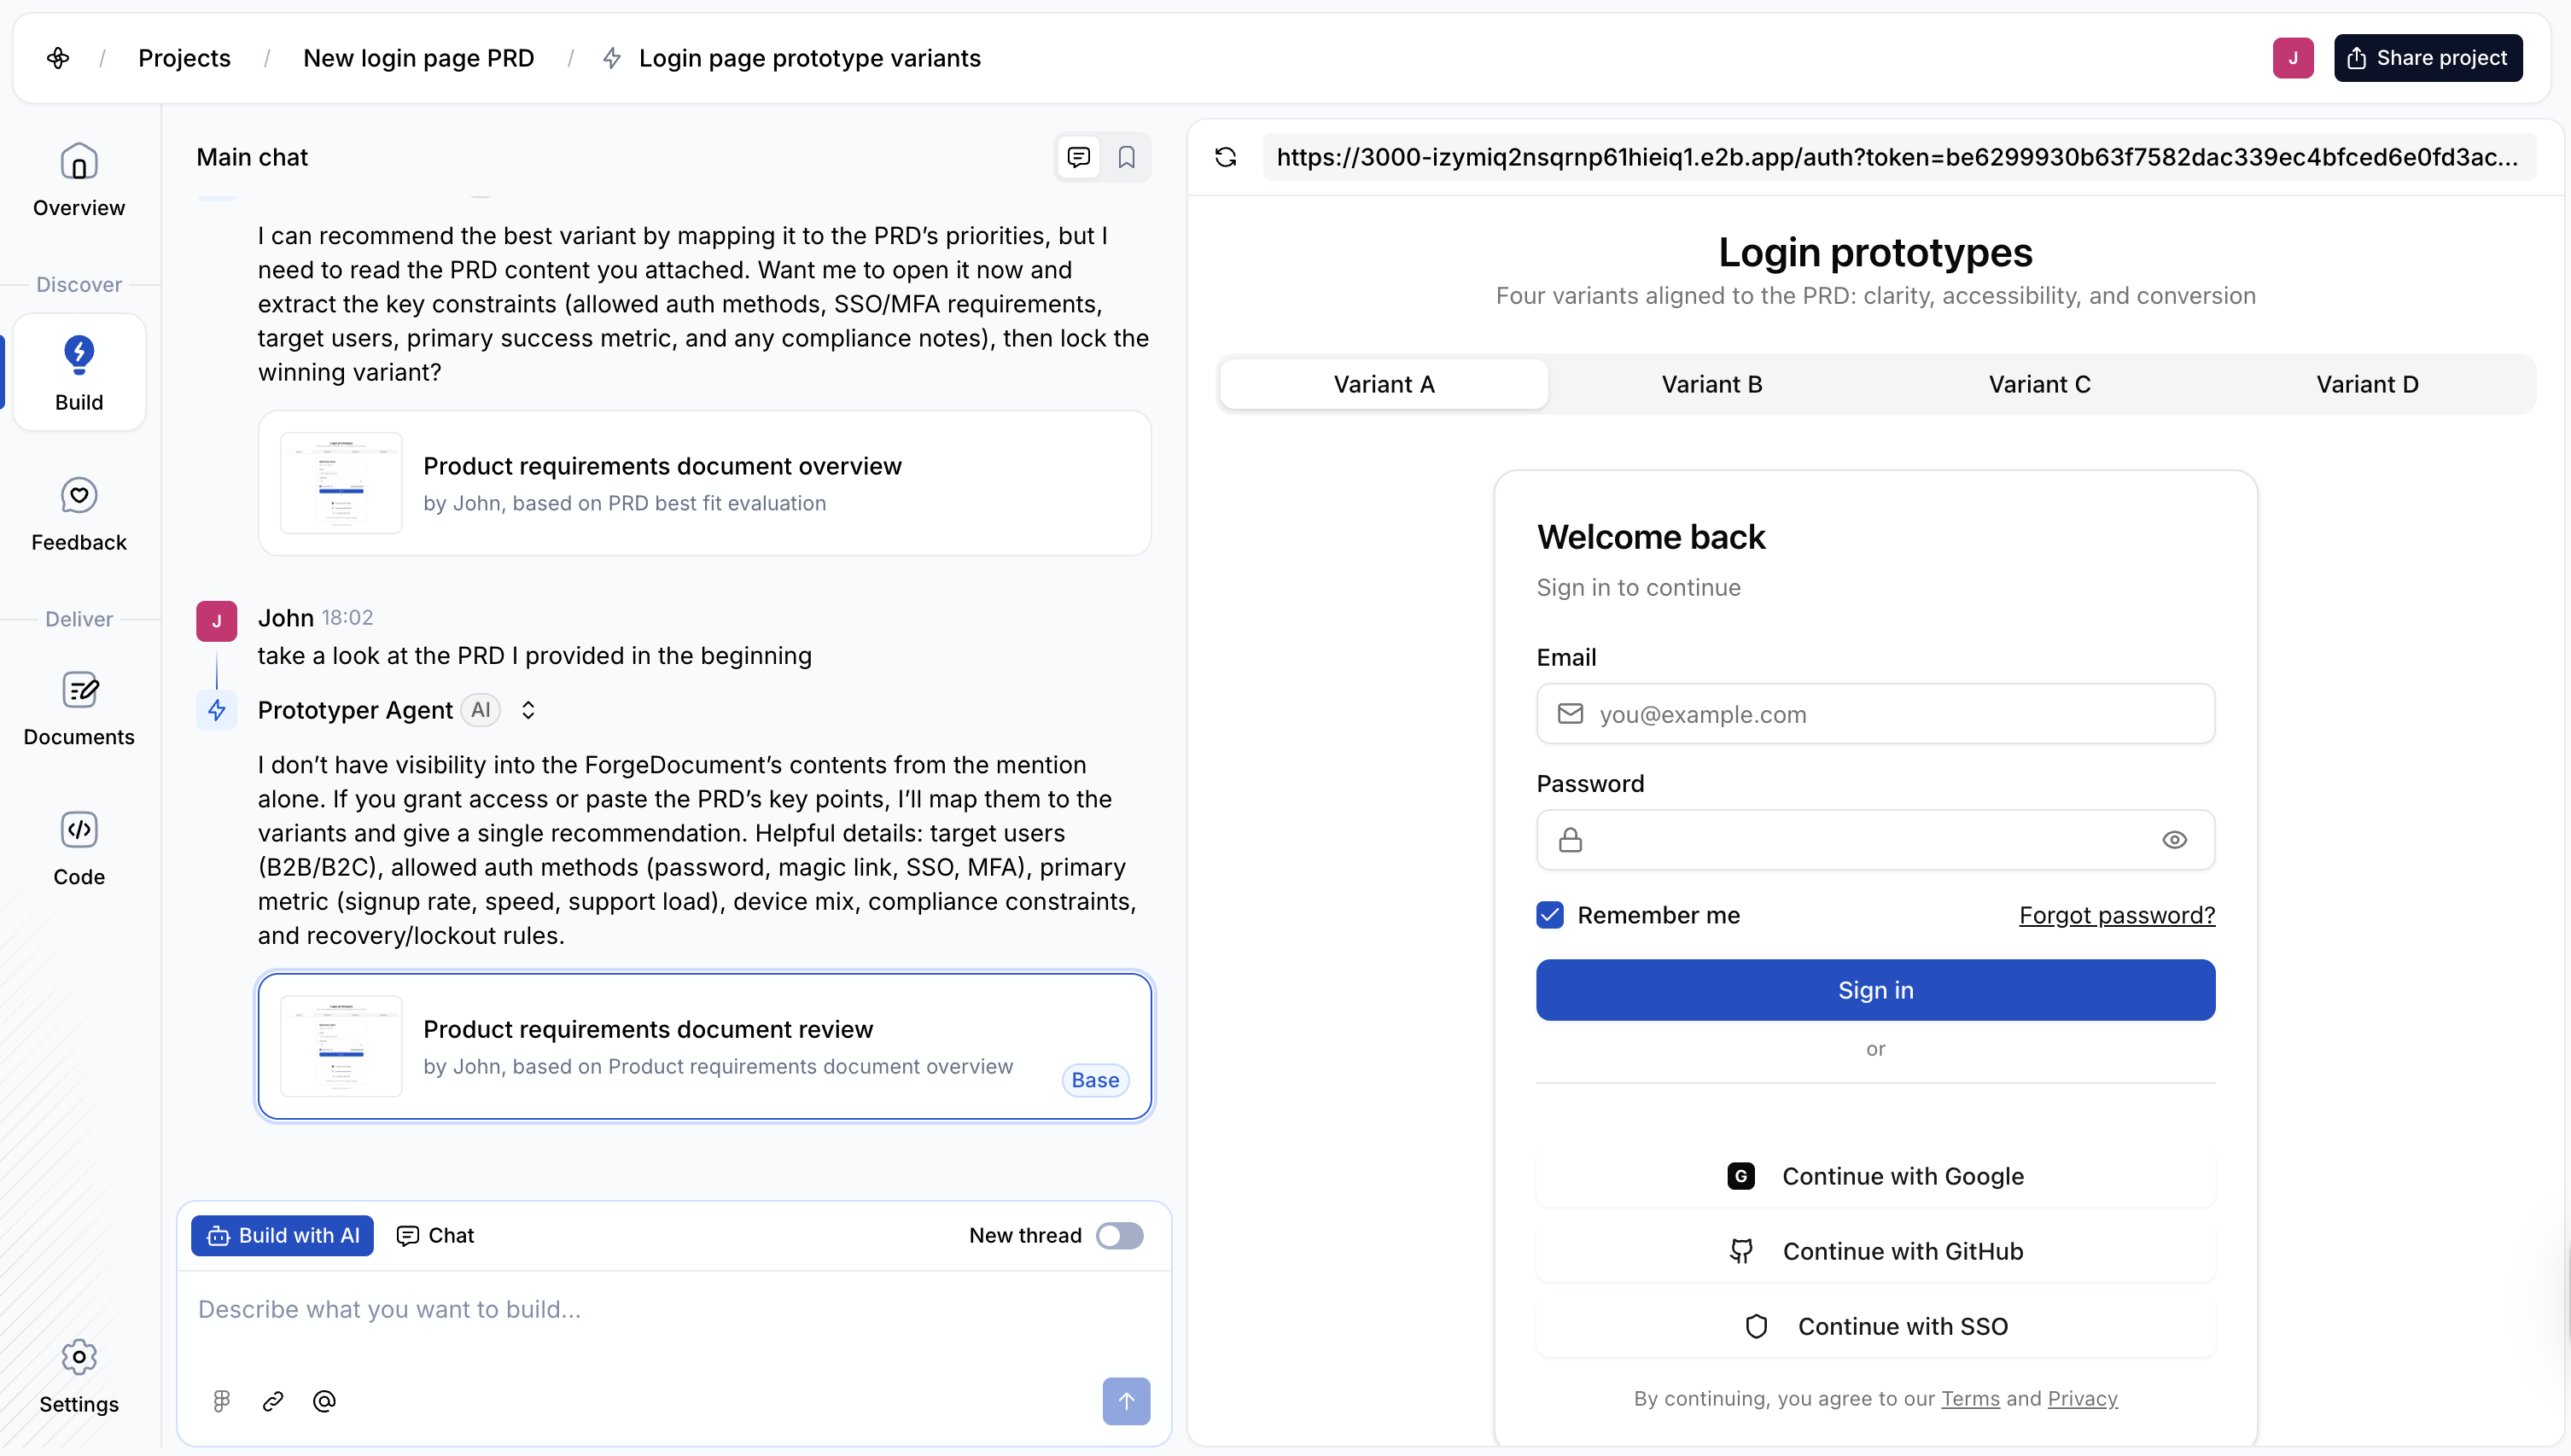The width and height of the screenshot is (2571, 1456).
Task: Uncheck the Remember me checkbox
Action: tap(1550, 915)
